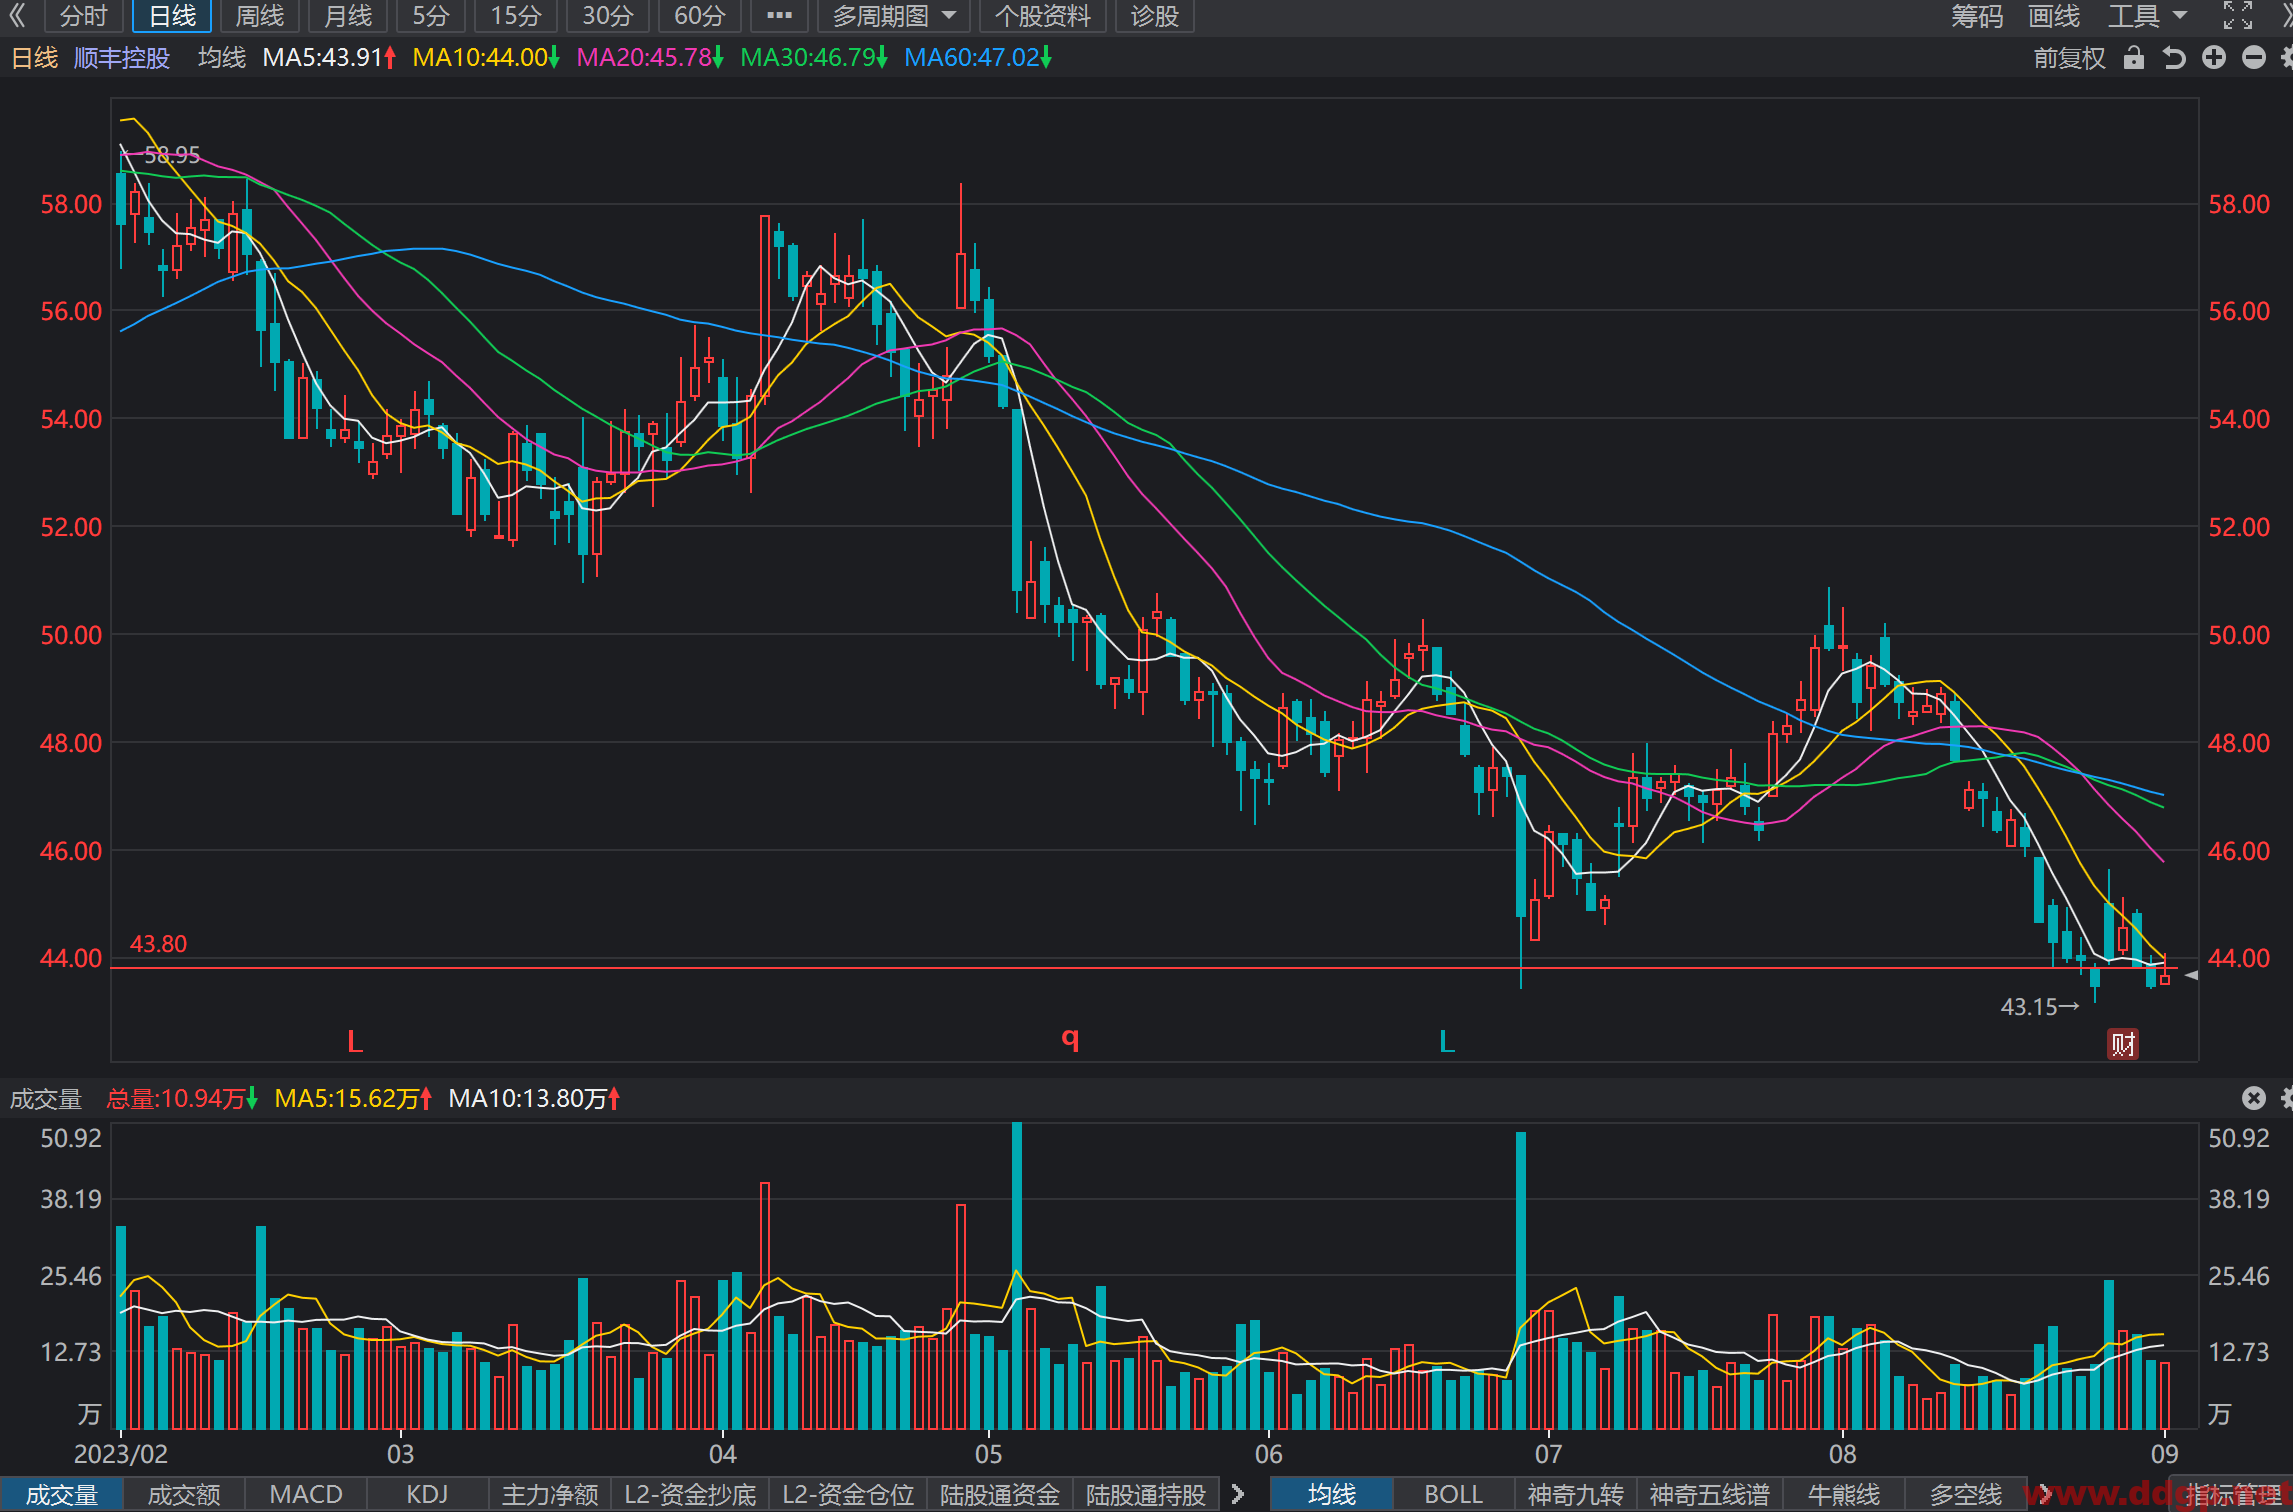2293x1512 pixels.
Task: Open the 个股资料 stock info page
Action: (1042, 16)
